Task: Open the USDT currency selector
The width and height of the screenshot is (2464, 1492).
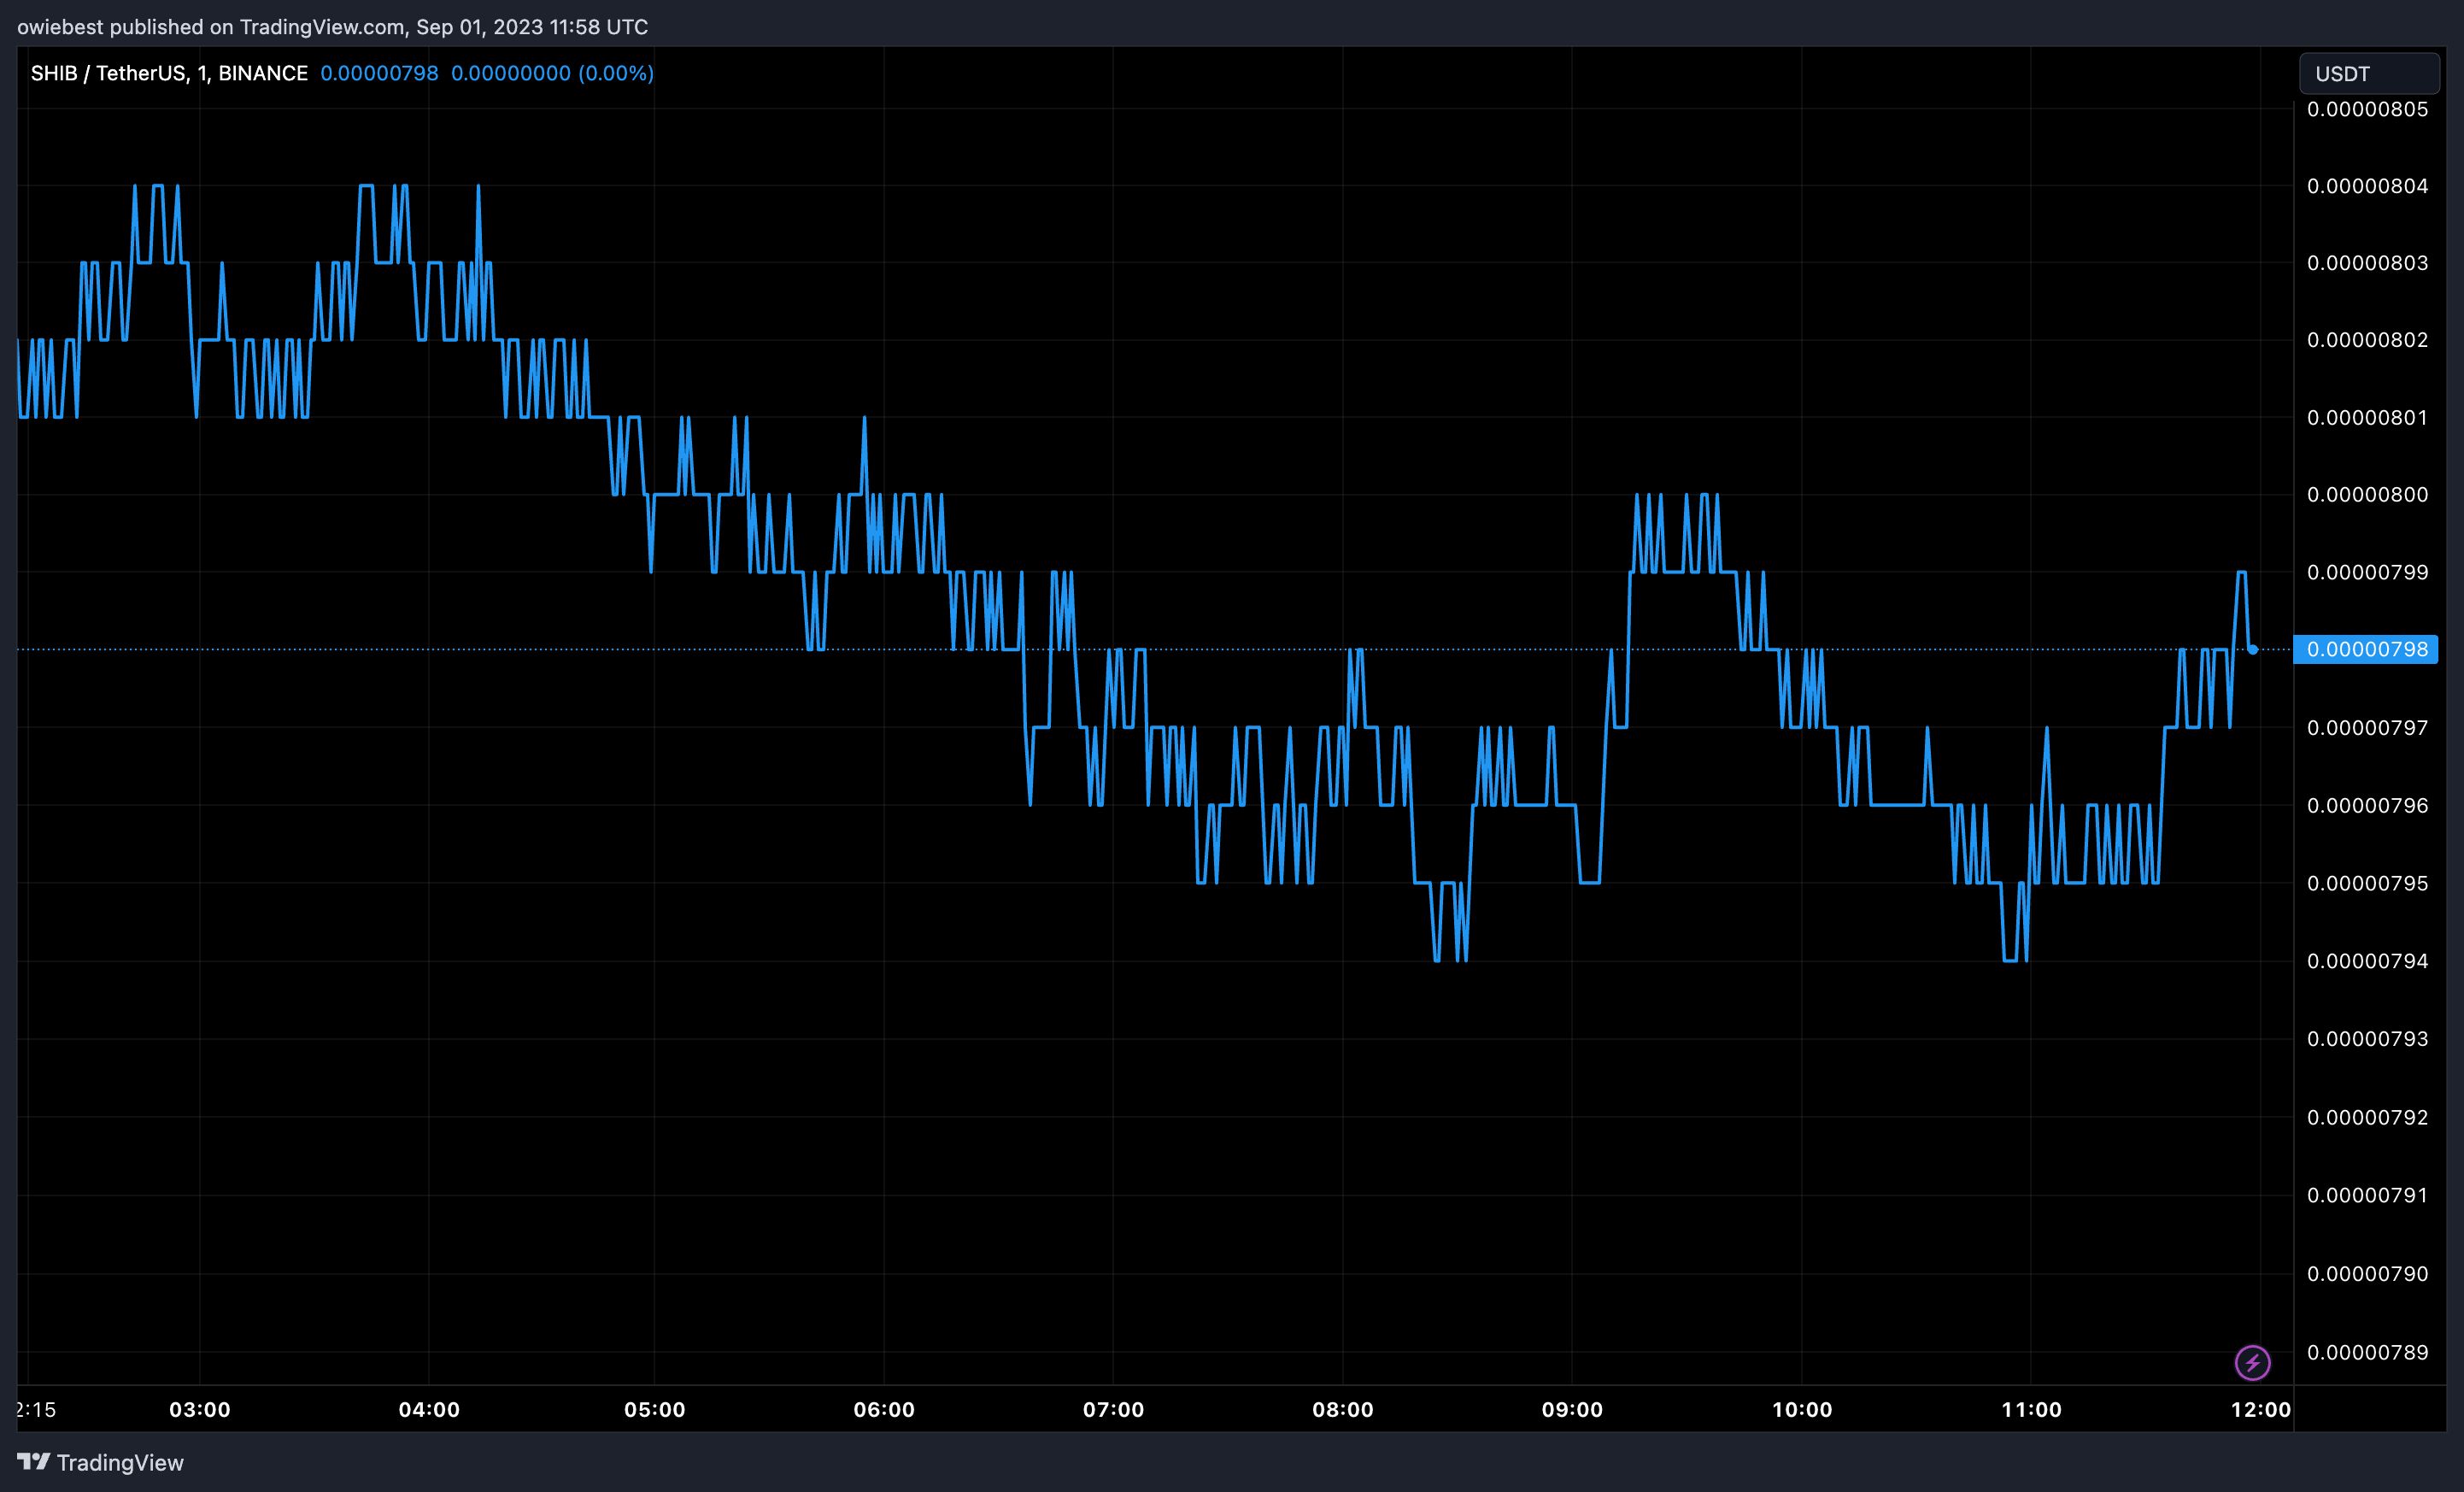Action: (x=2368, y=74)
